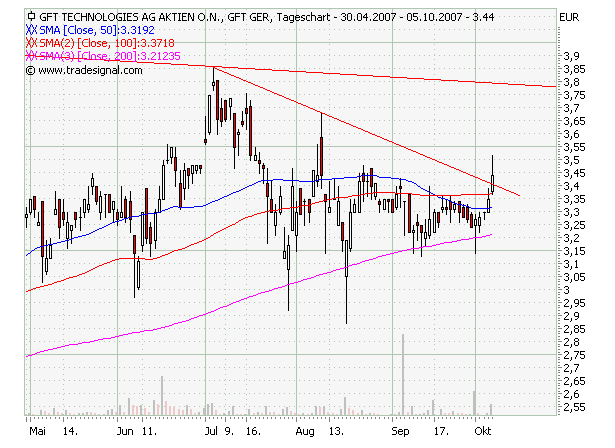Image resolution: width=615 pixels, height=448 pixels.
Task: Click the 9. date axis label
Action: (229, 431)
